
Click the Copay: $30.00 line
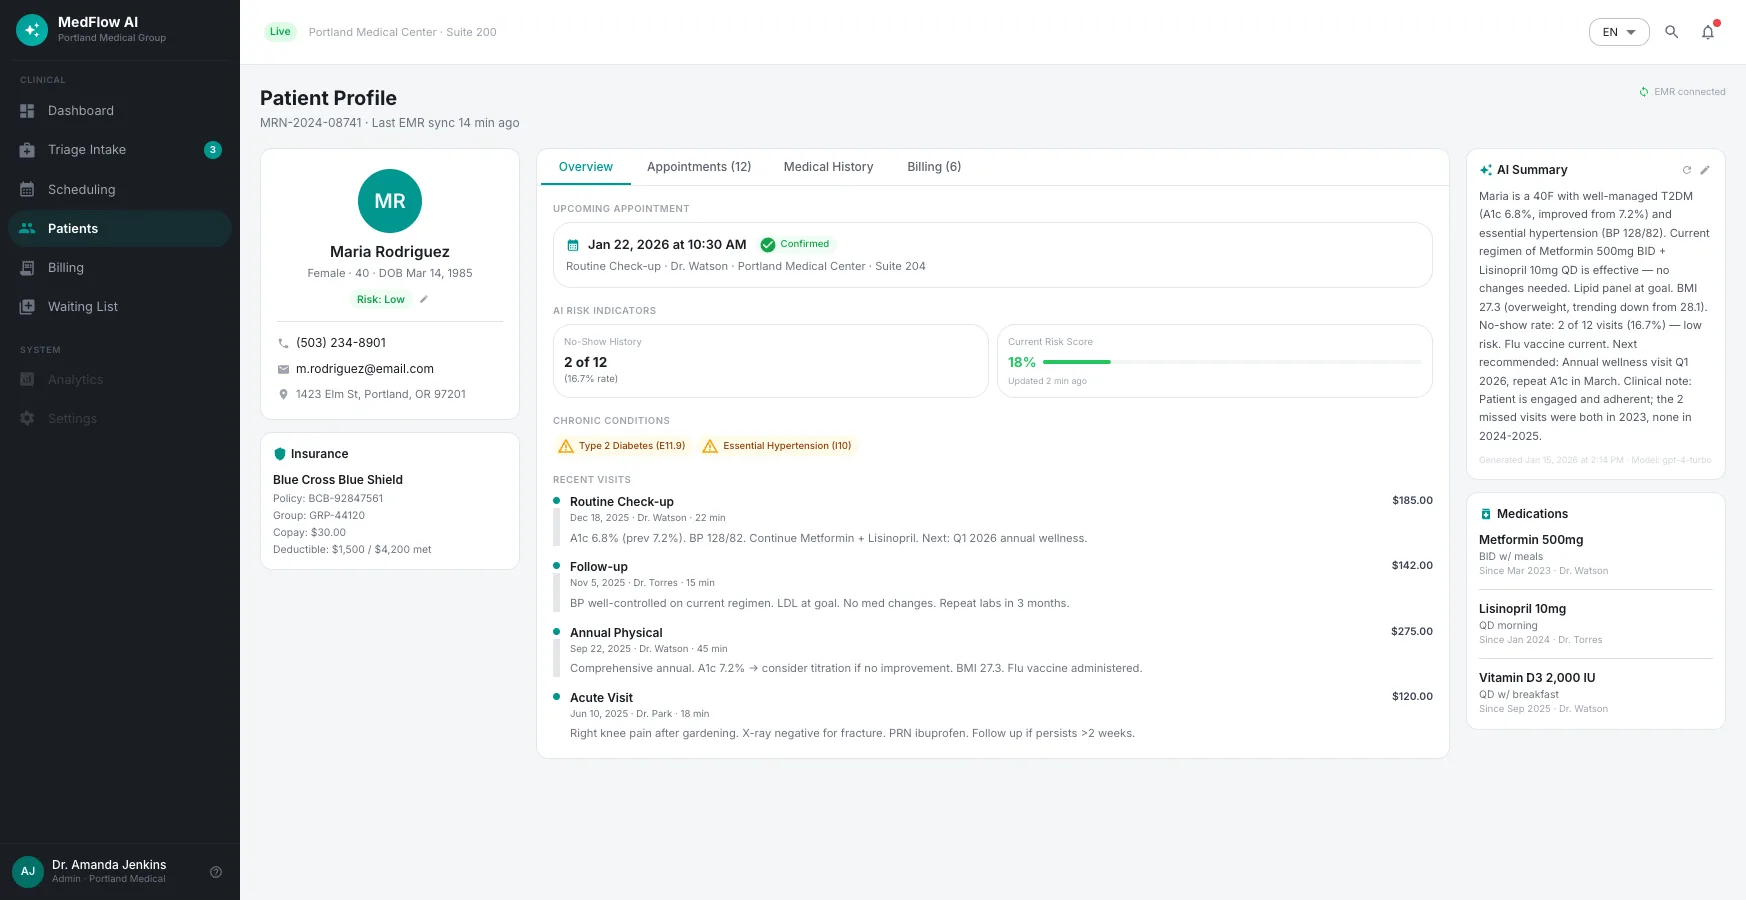309,532
